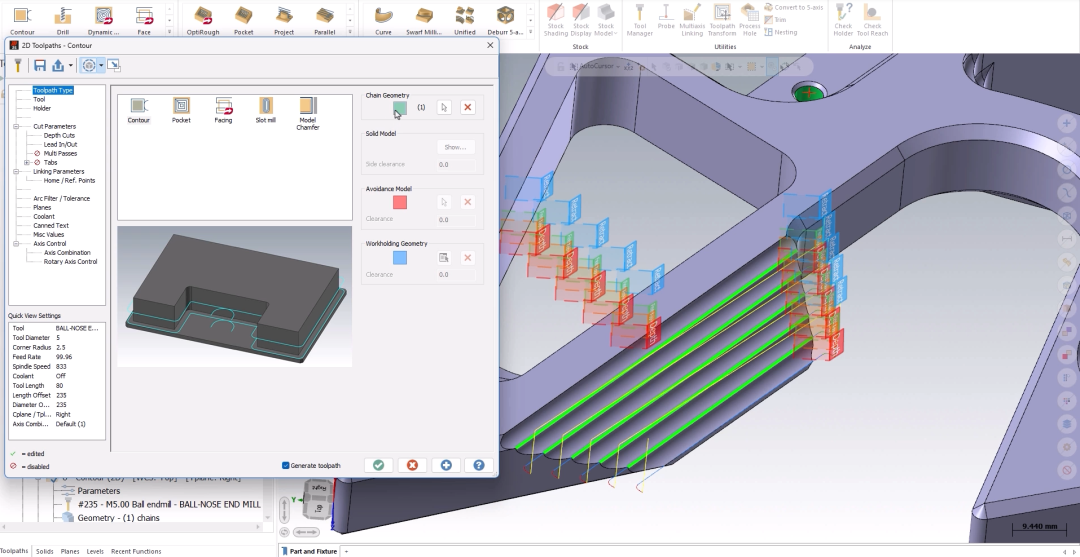Screen dimensions: 1080x557
Task: Click the Pocket icon in the 3D ribbon gallery
Action: (243, 20)
